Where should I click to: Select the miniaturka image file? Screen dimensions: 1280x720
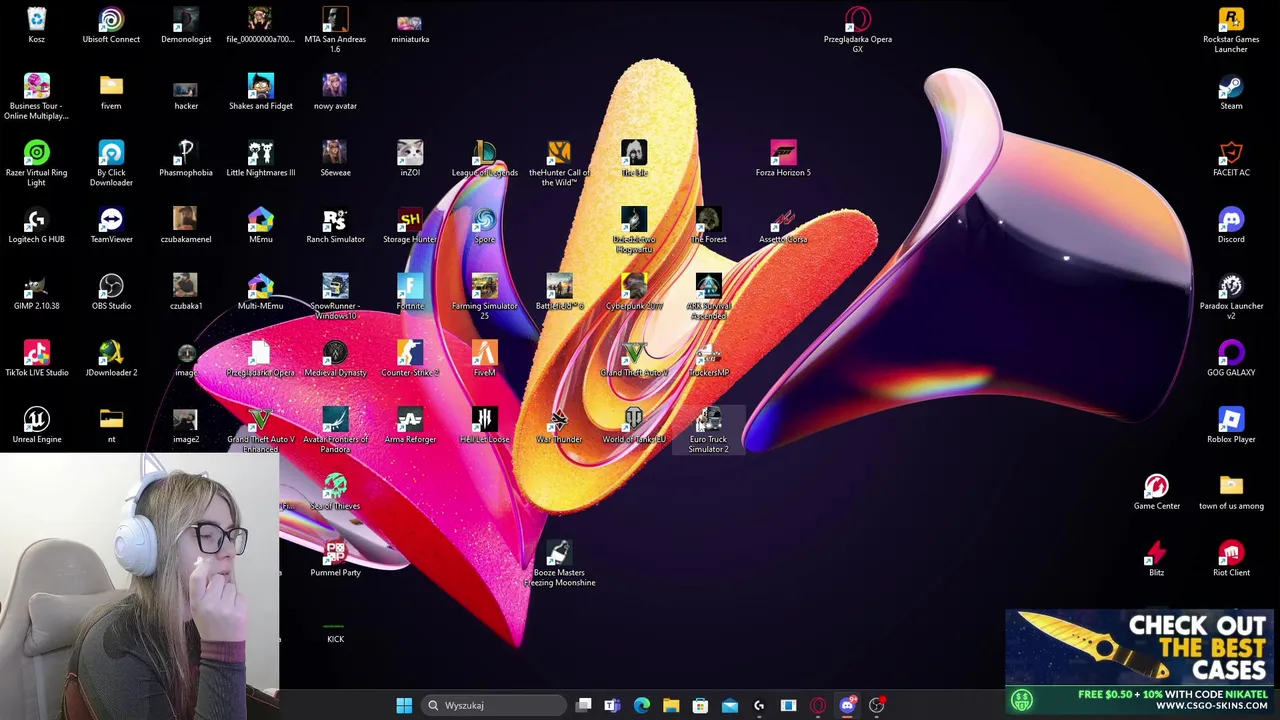(x=410, y=26)
